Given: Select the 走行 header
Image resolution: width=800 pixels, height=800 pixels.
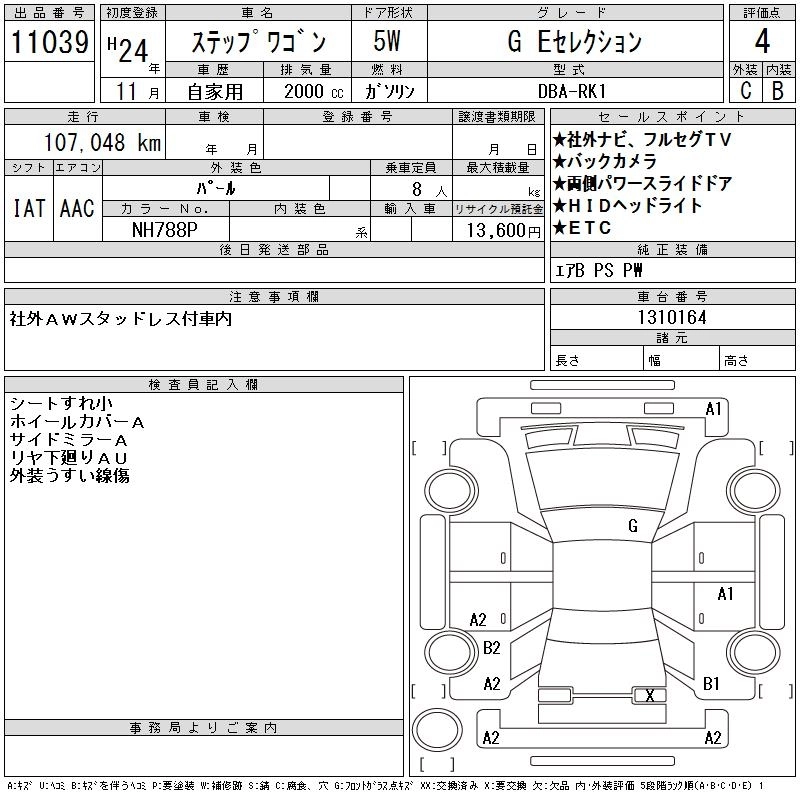Looking at the screenshot, I should 84,117.
